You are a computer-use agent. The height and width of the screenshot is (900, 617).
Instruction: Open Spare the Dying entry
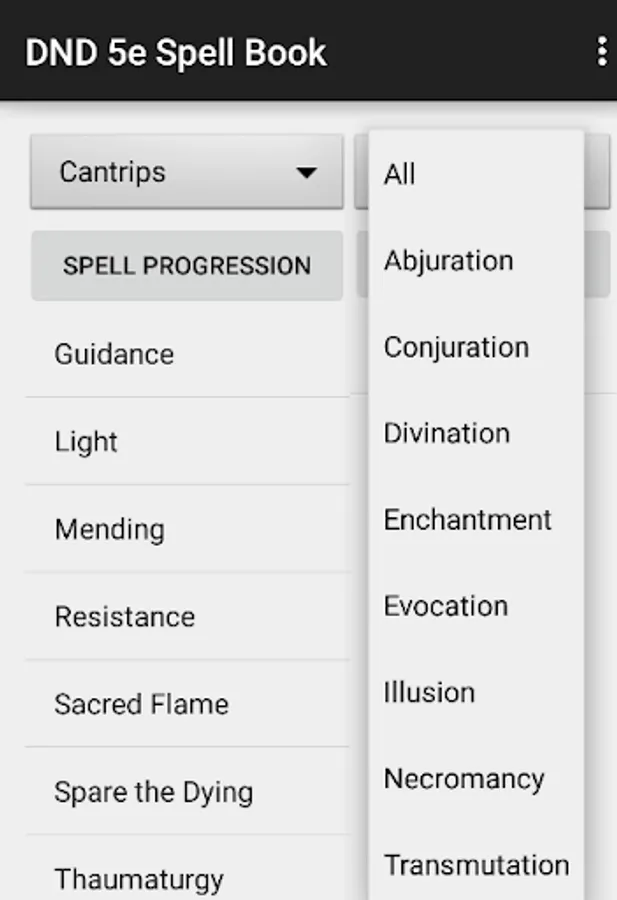pyautogui.click(x=188, y=792)
